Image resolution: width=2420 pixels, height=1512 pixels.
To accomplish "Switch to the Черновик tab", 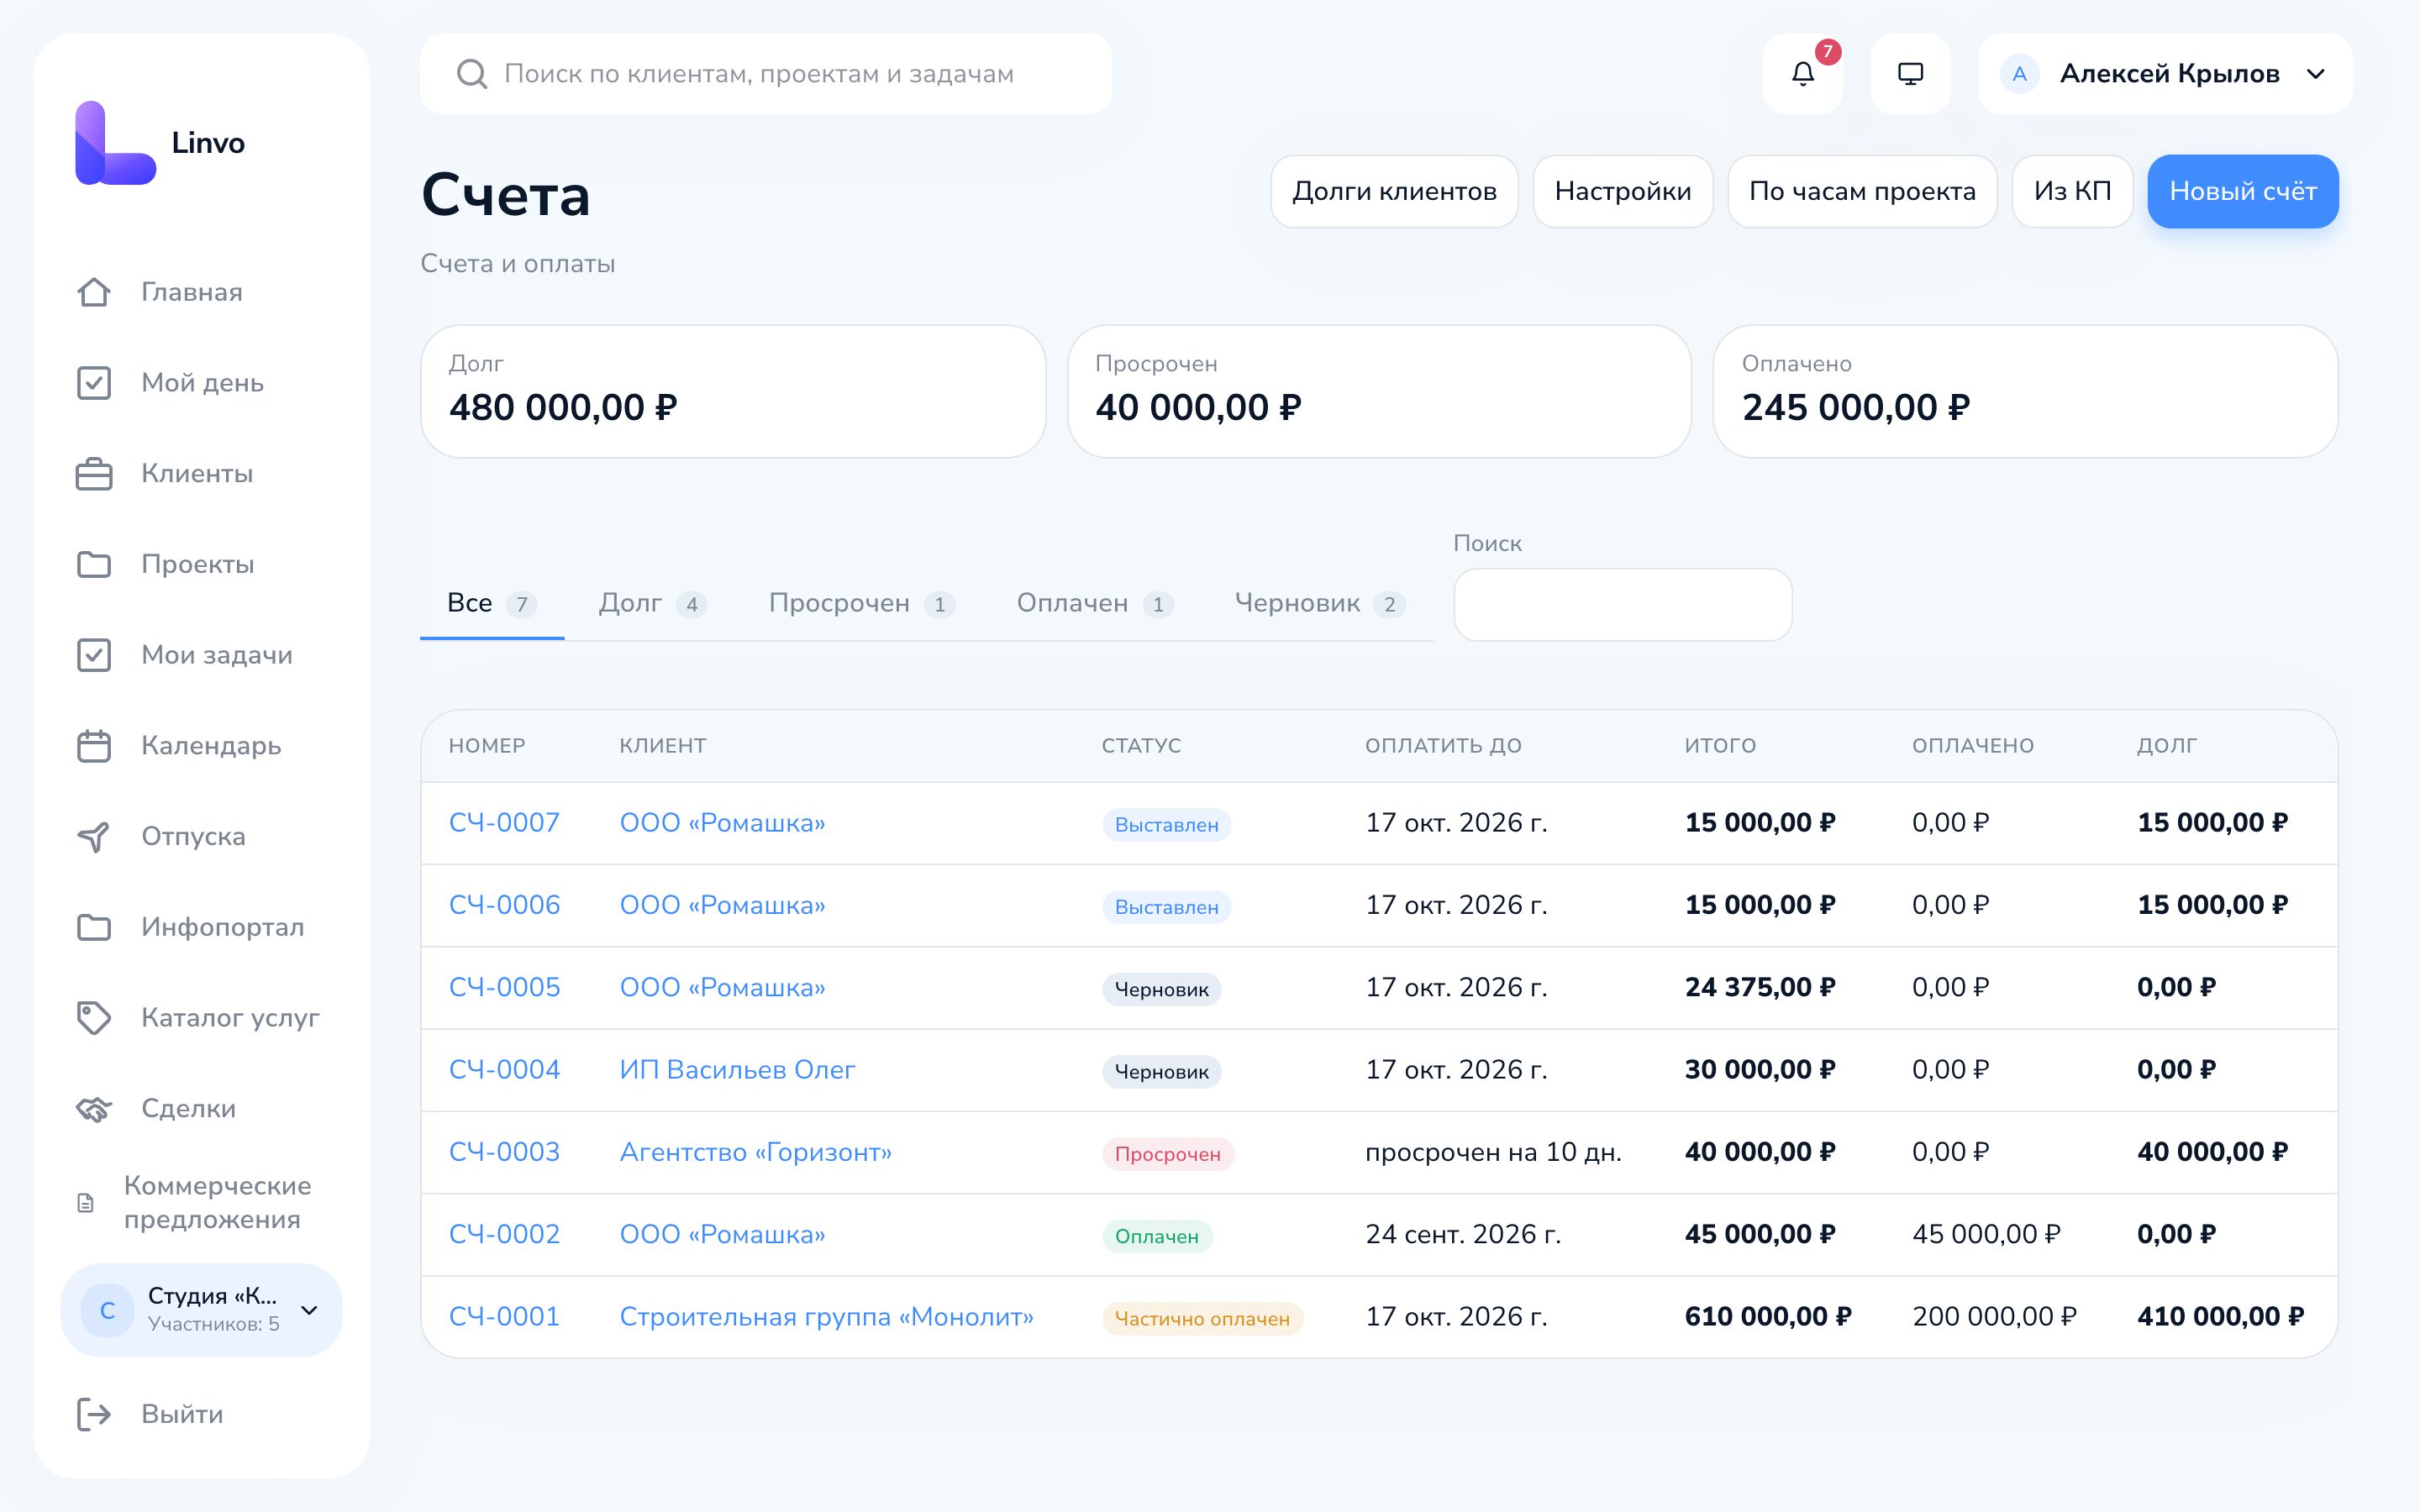I will click(1320, 604).
